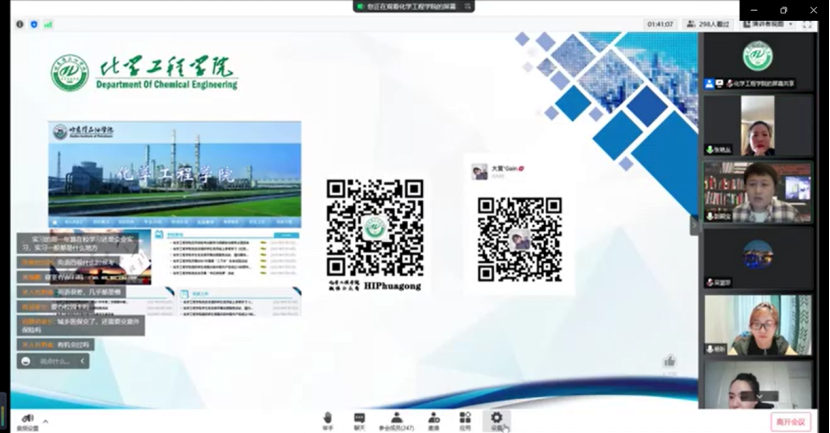Image resolution: width=830 pixels, height=433 pixels.
Task: Open the apps grid icon
Action: coord(465,418)
